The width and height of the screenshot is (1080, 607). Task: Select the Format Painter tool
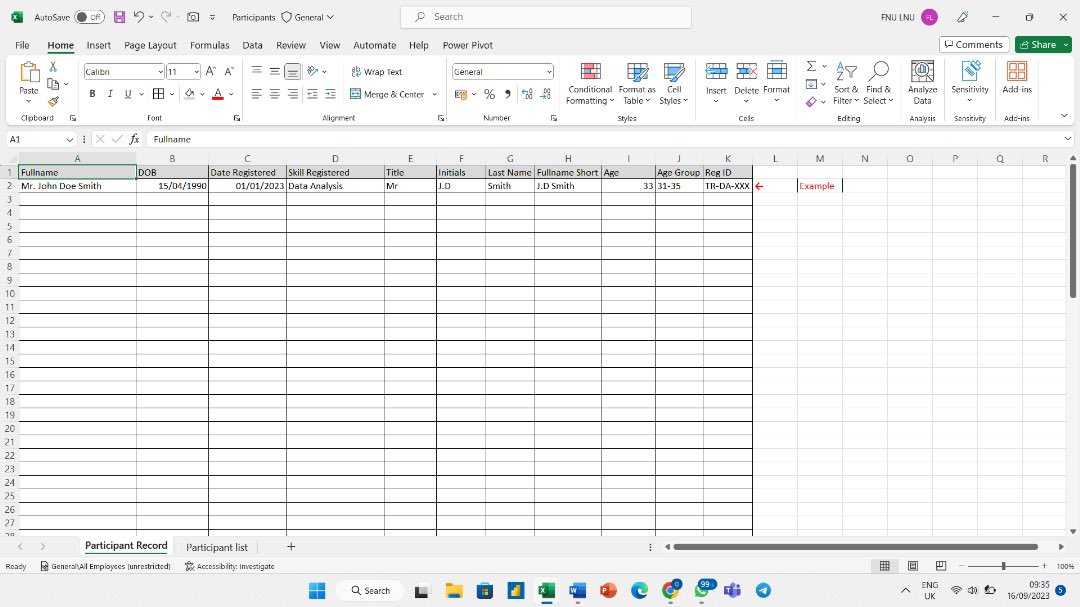click(x=55, y=99)
